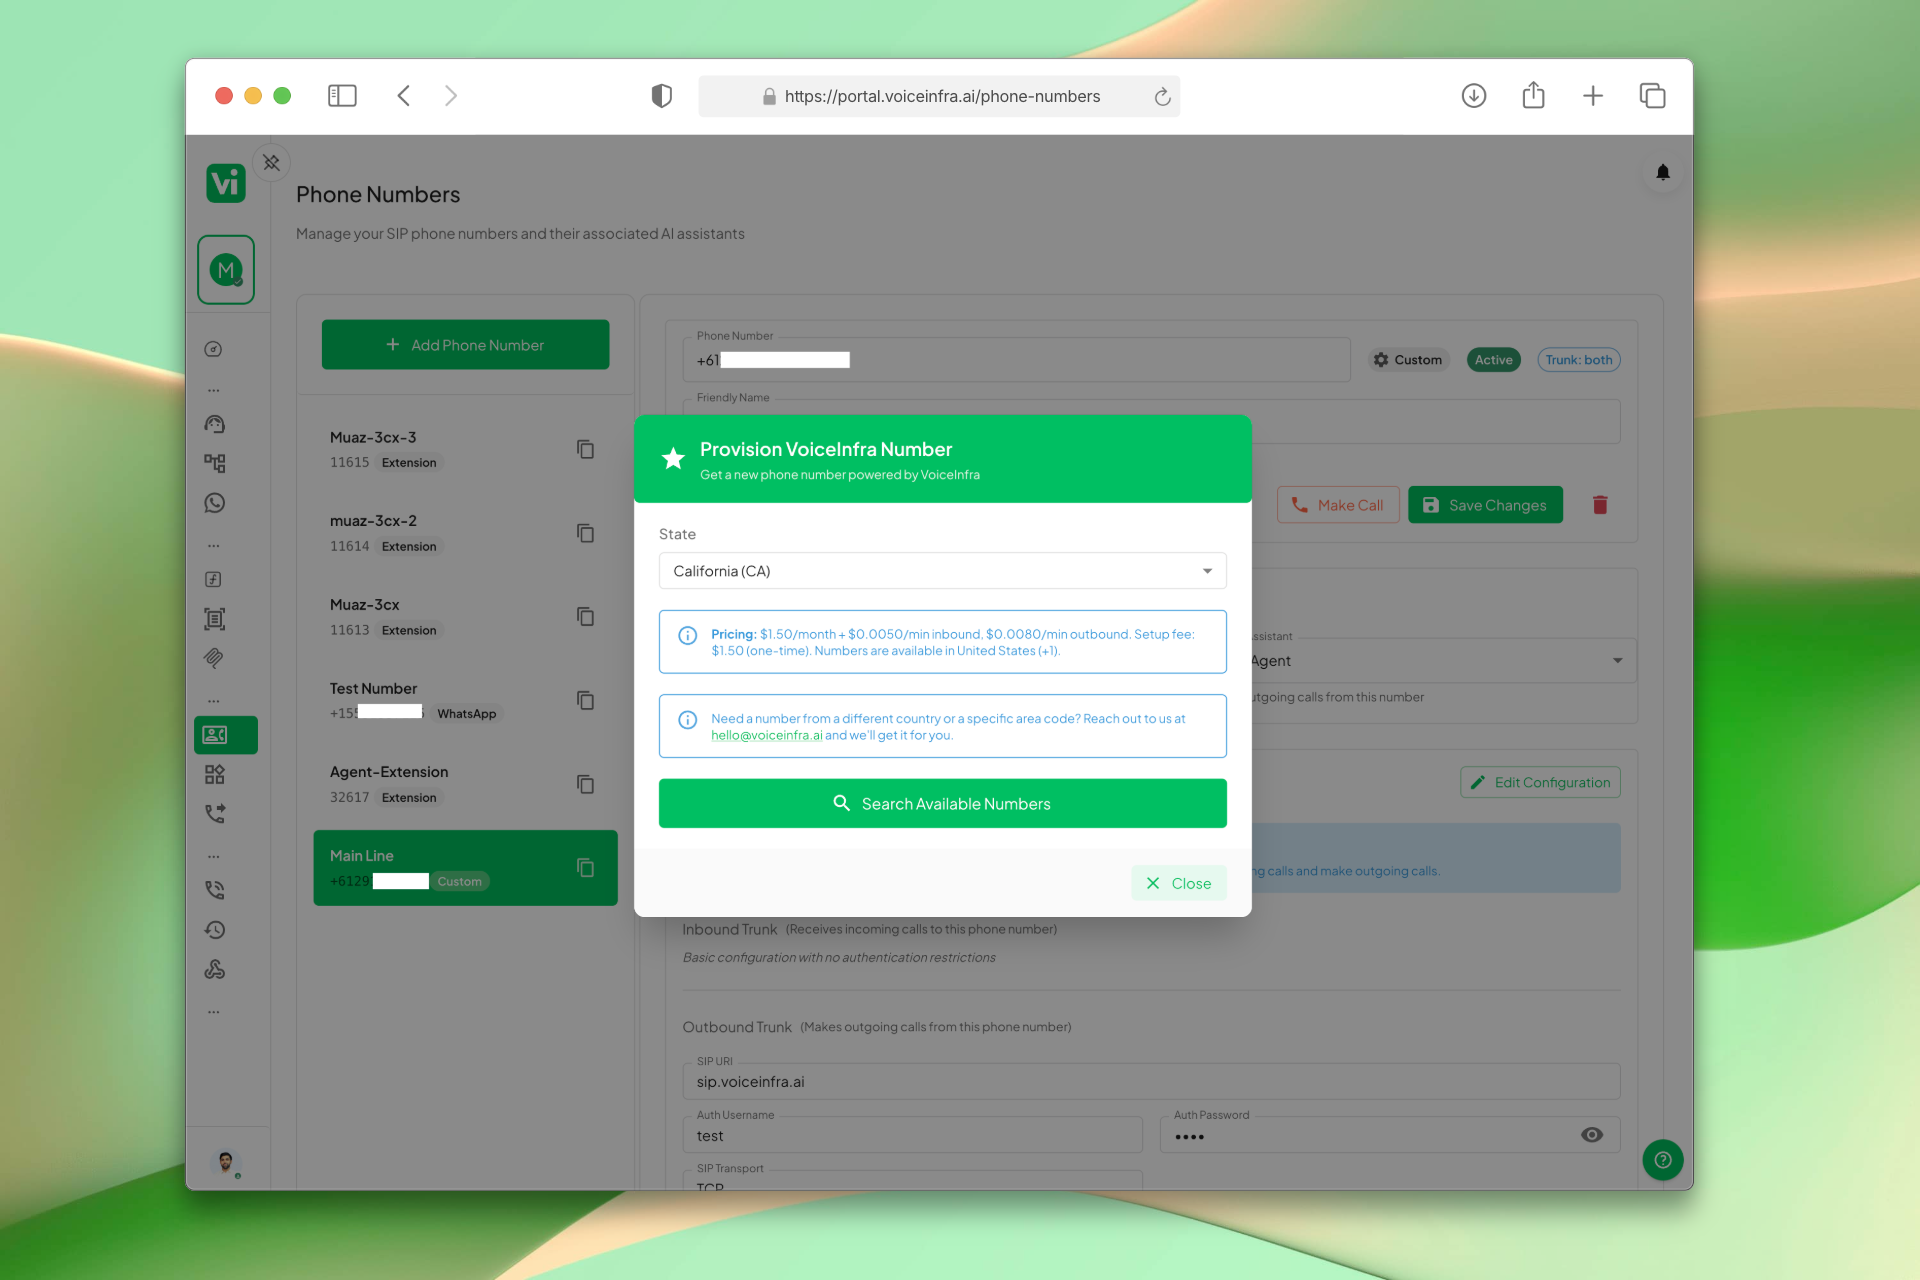Go back in Safari
This screenshot has height=1280, width=1920.
tap(404, 96)
